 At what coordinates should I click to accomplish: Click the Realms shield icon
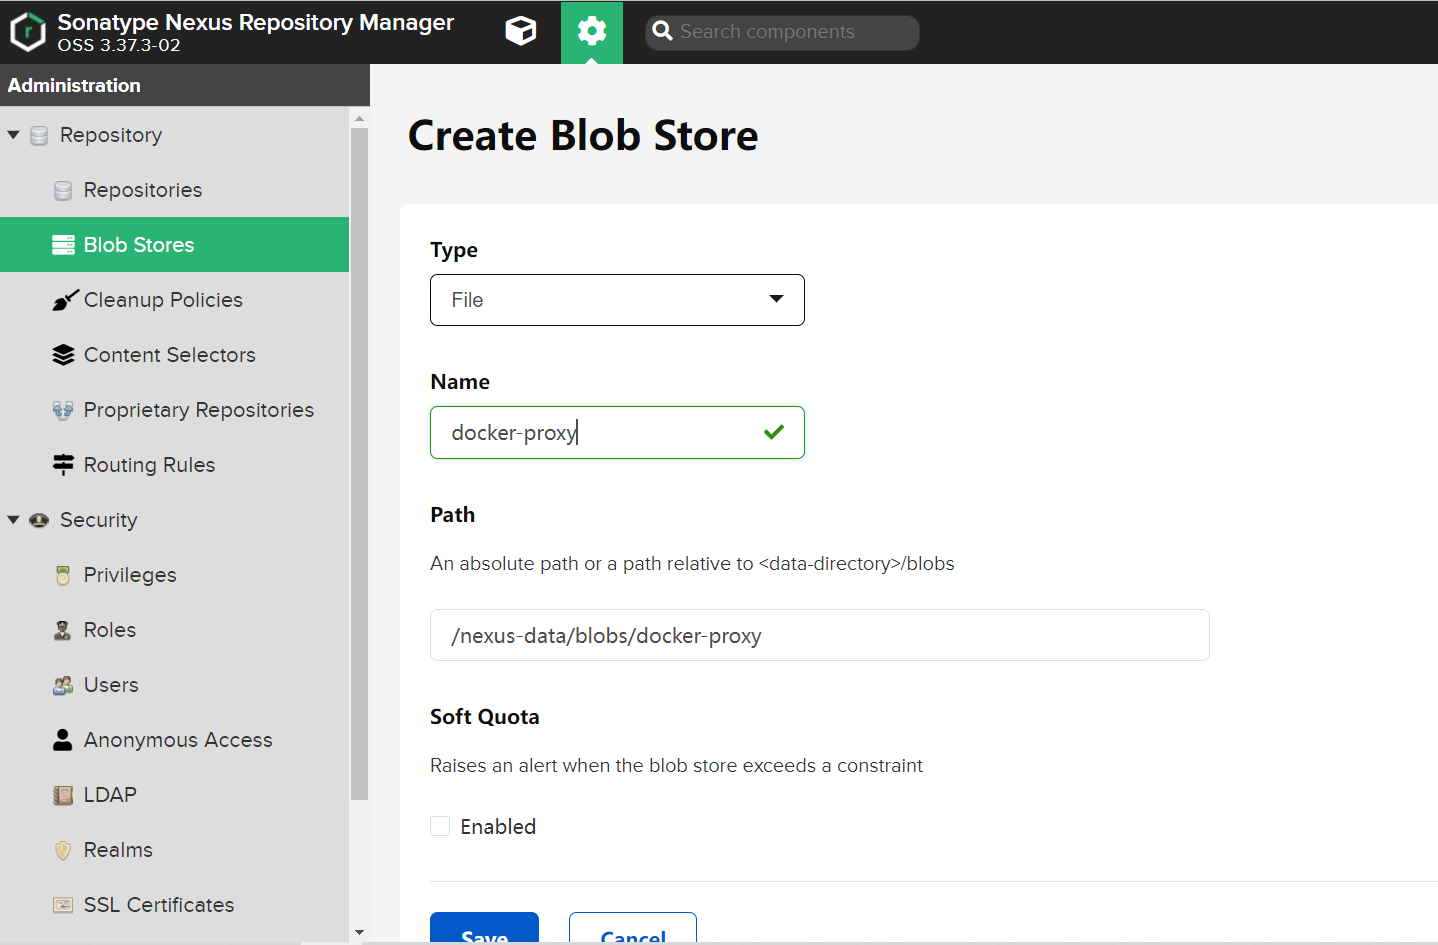(x=63, y=850)
